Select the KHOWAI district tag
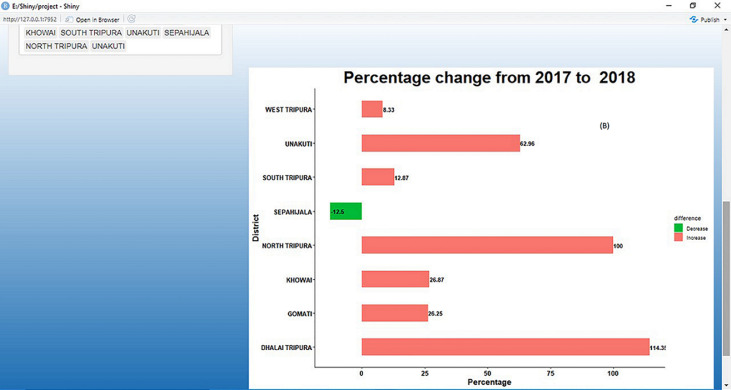This screenshot has width=731, height=390. pyautogui.click(x=41, y=33)
